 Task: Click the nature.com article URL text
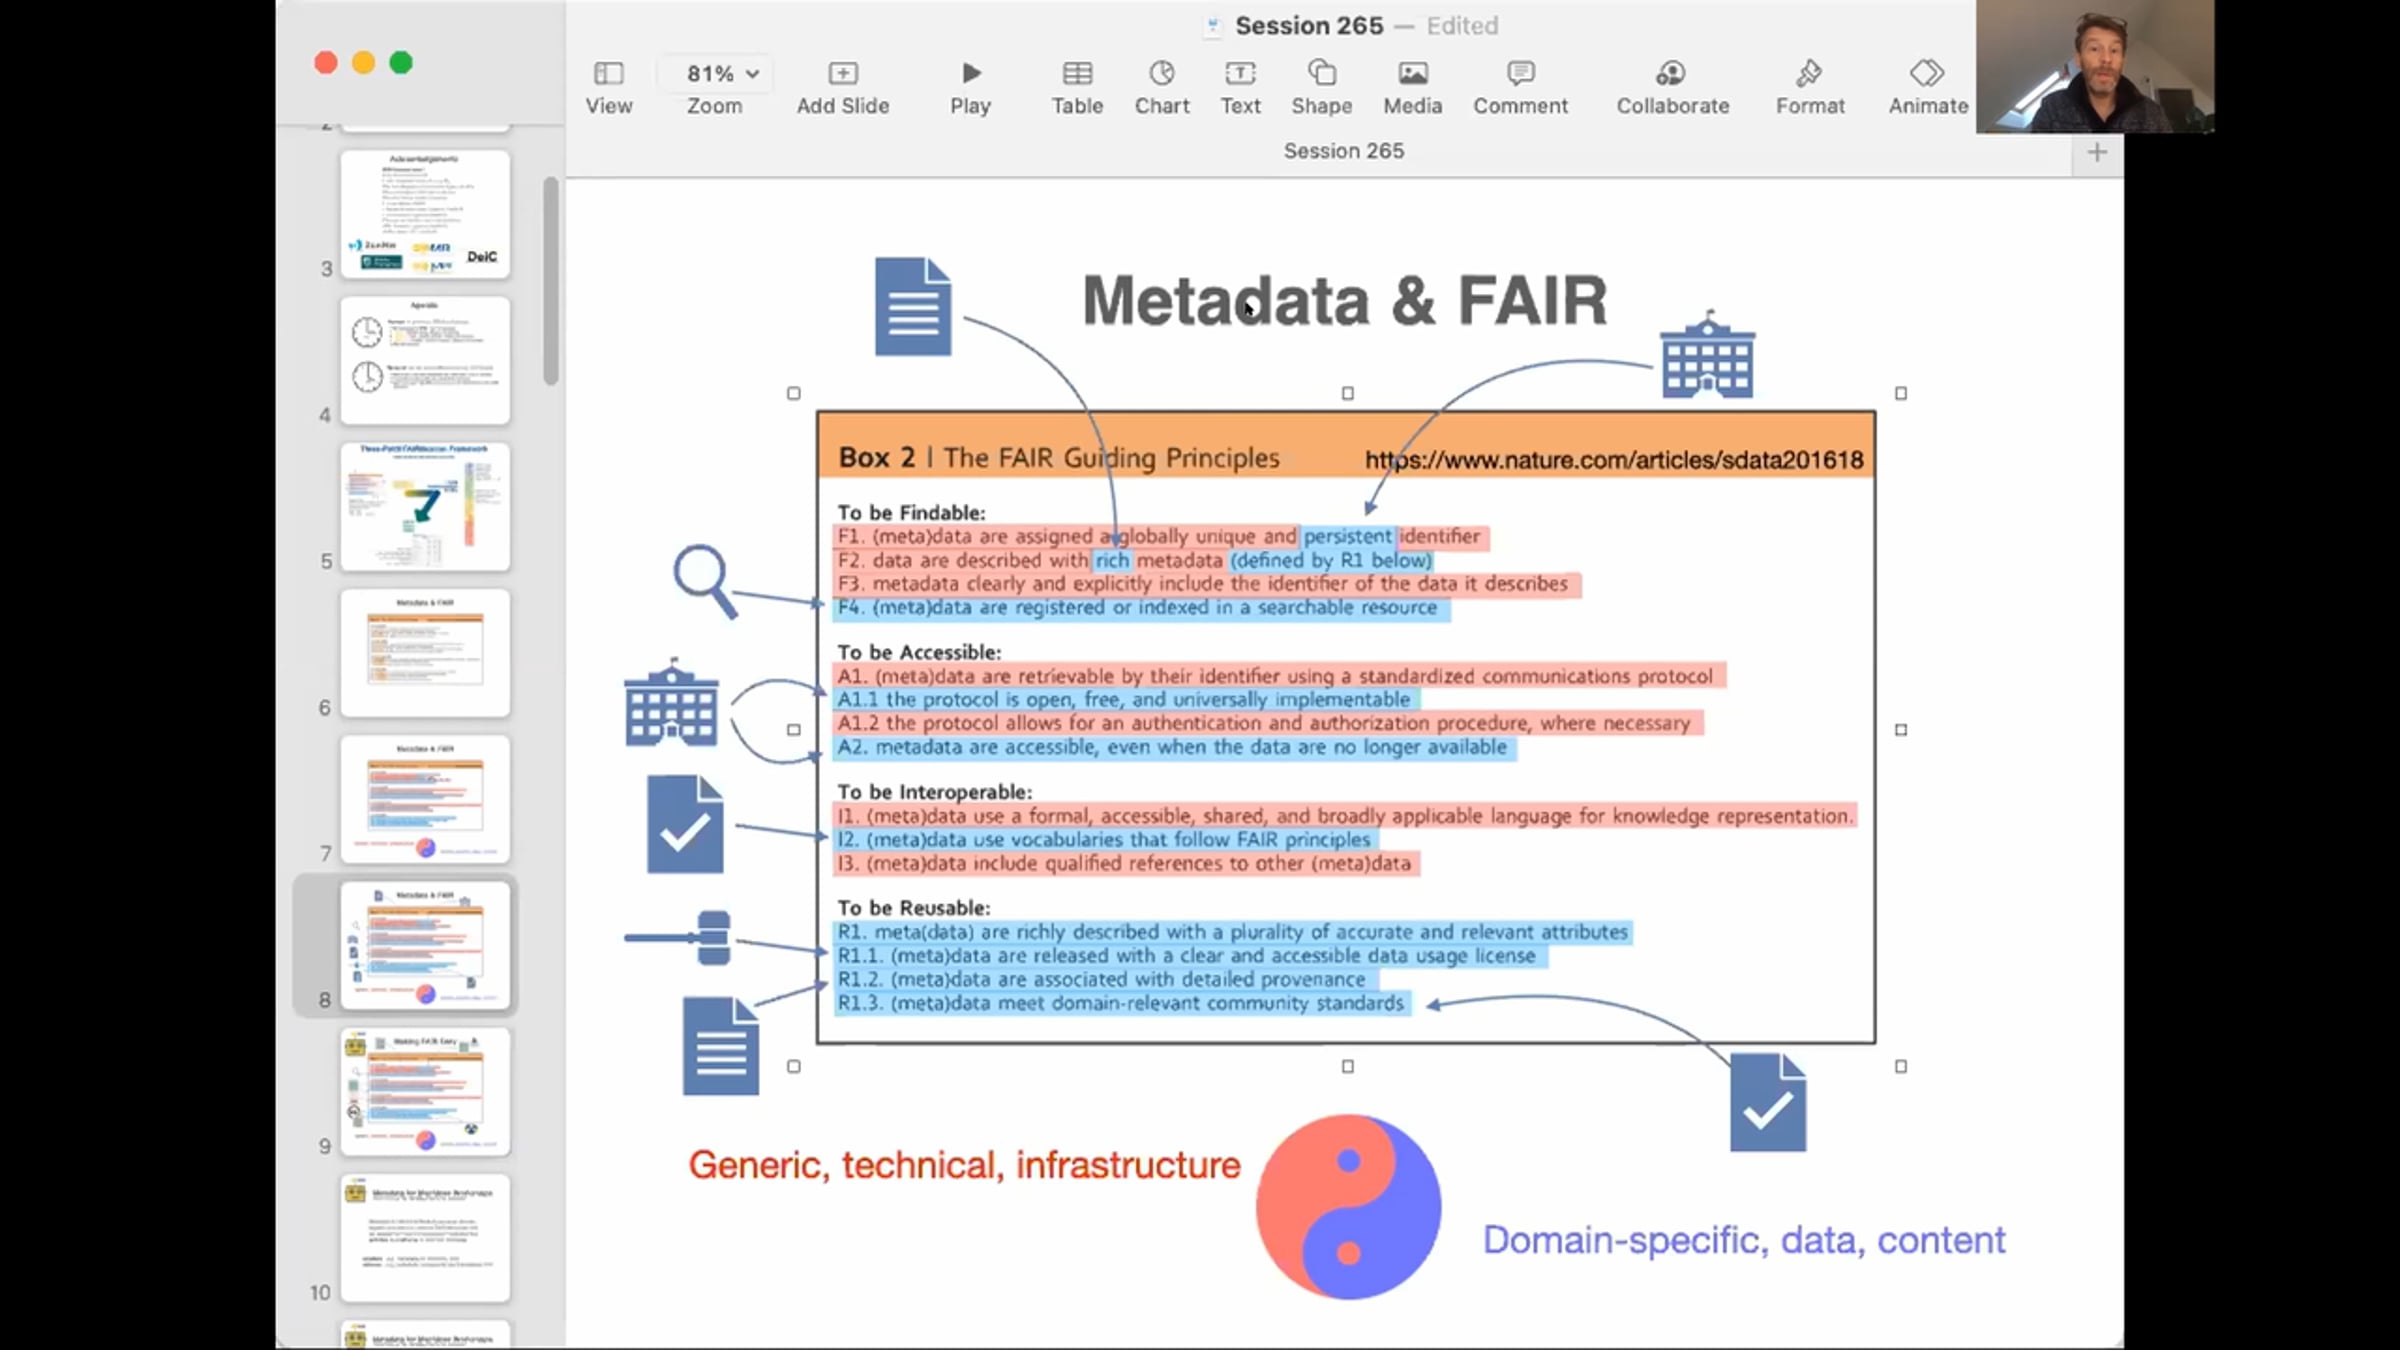coord(1613,460)
